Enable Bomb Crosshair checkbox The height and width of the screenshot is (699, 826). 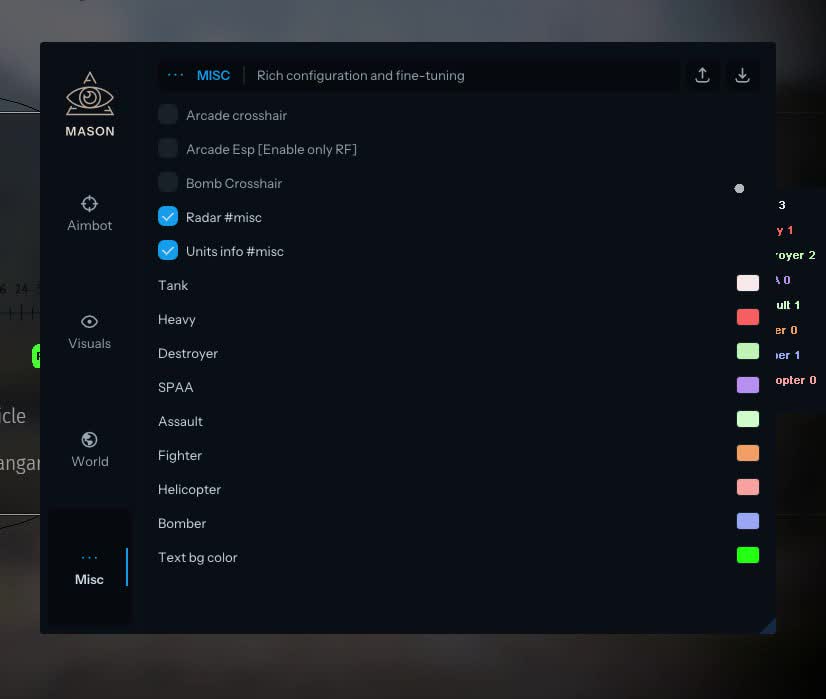tap(168, 183)
